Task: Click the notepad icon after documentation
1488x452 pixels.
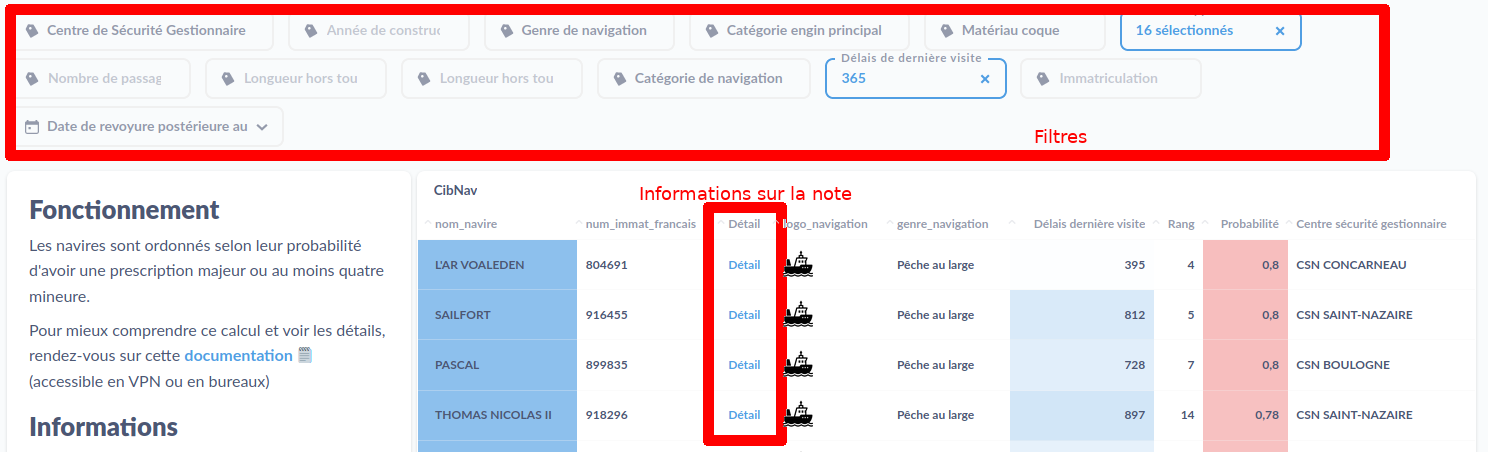Action: point(305,355)
